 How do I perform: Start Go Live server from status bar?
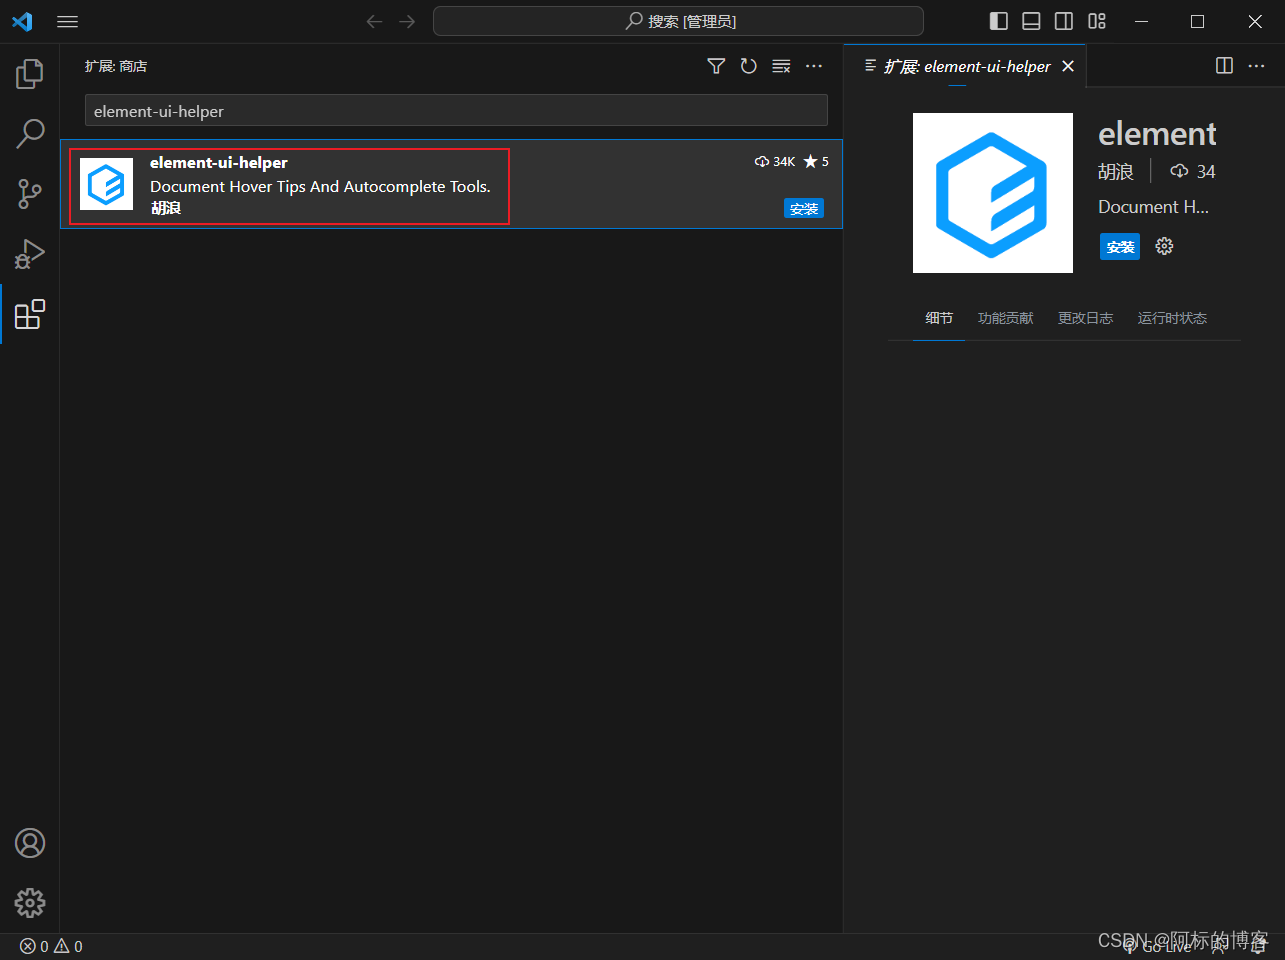coord(1159,946)
